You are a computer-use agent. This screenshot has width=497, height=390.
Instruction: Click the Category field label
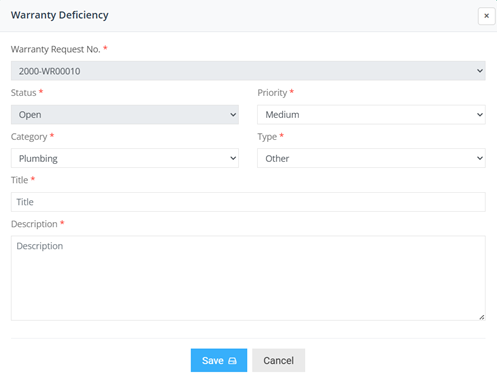(x=29, y=137)
